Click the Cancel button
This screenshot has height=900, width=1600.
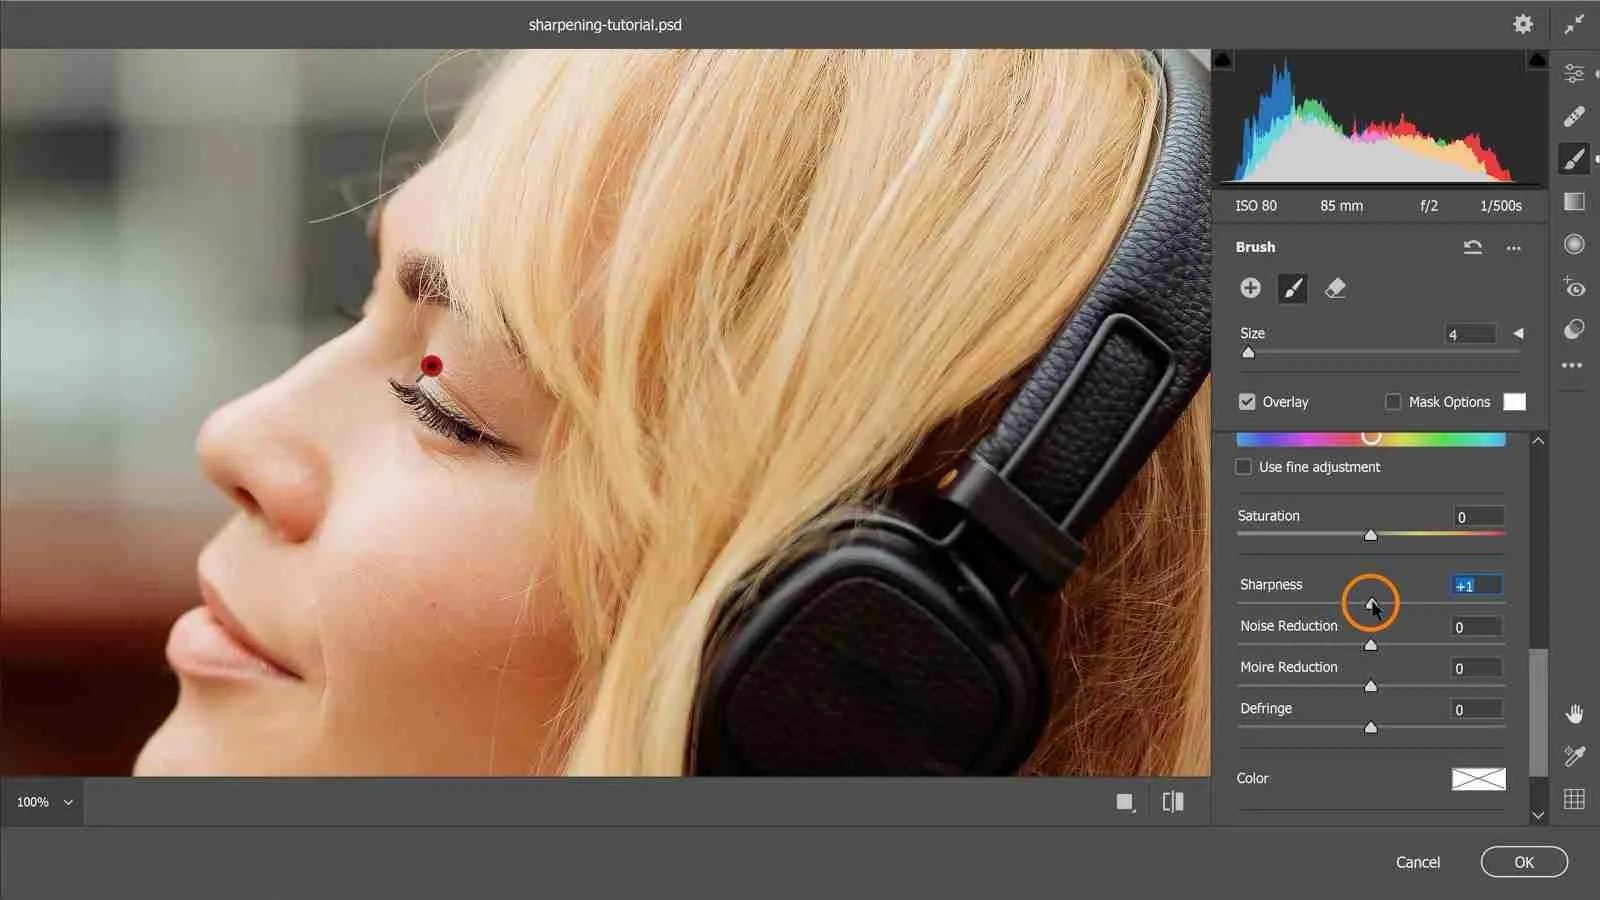(1418, 861)
